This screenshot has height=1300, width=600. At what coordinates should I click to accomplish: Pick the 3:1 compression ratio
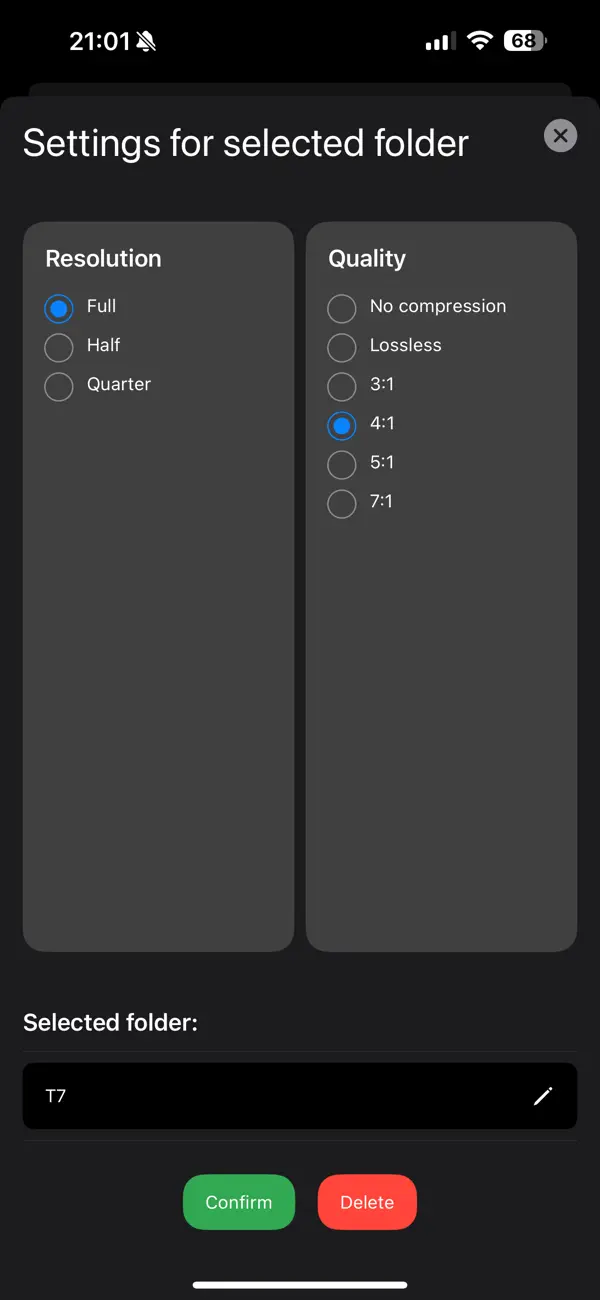341,386
